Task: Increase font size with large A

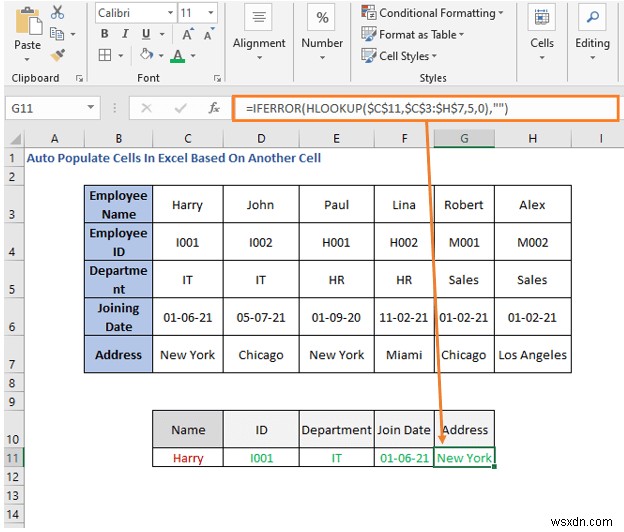Action: point(188,34)
